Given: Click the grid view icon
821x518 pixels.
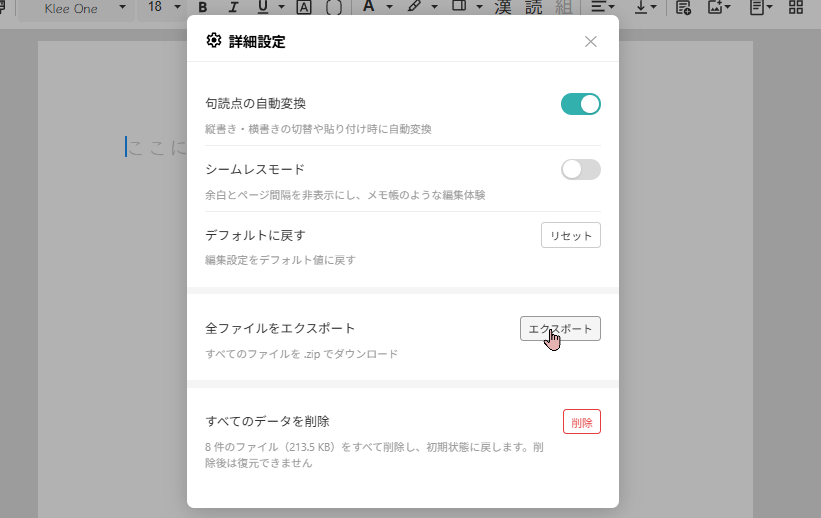Looking at the screenshot, I should (796, 7).
